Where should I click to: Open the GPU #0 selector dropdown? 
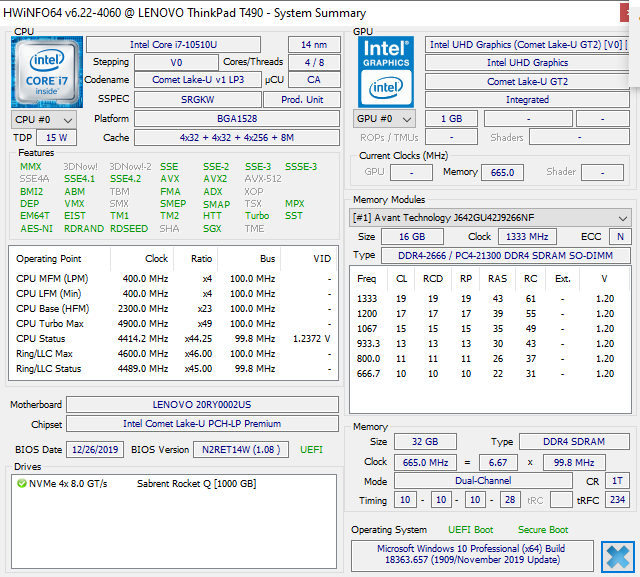point(384,119)
